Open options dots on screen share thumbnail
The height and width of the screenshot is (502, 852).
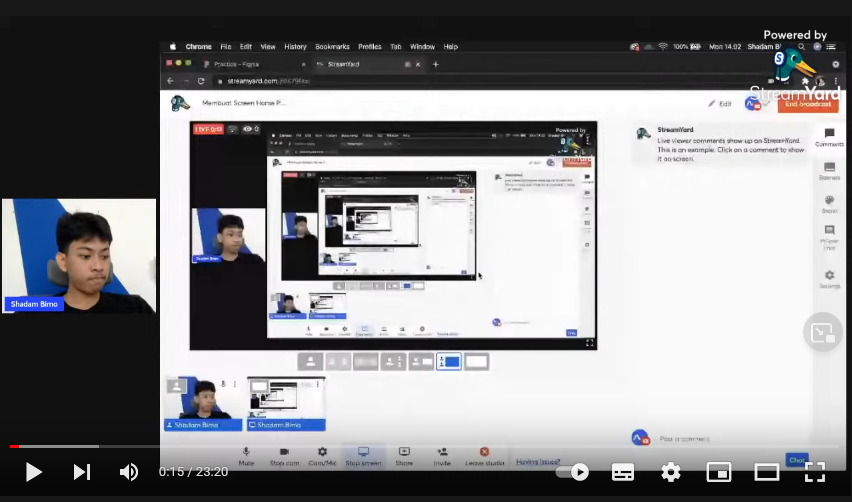318,384
